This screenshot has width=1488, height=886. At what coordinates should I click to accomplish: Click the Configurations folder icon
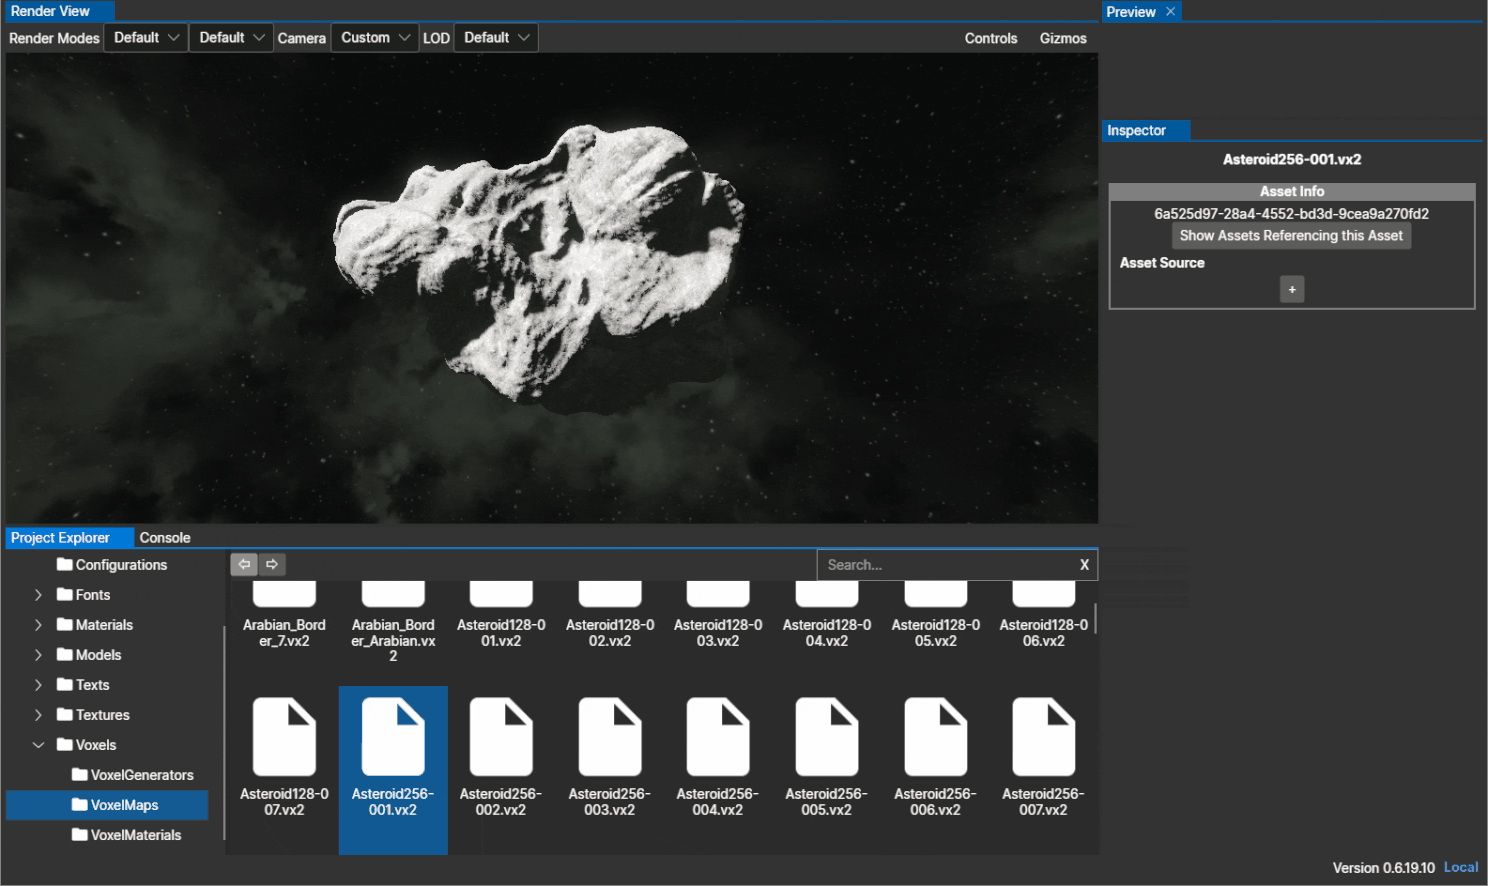click(x=65, y=564)
